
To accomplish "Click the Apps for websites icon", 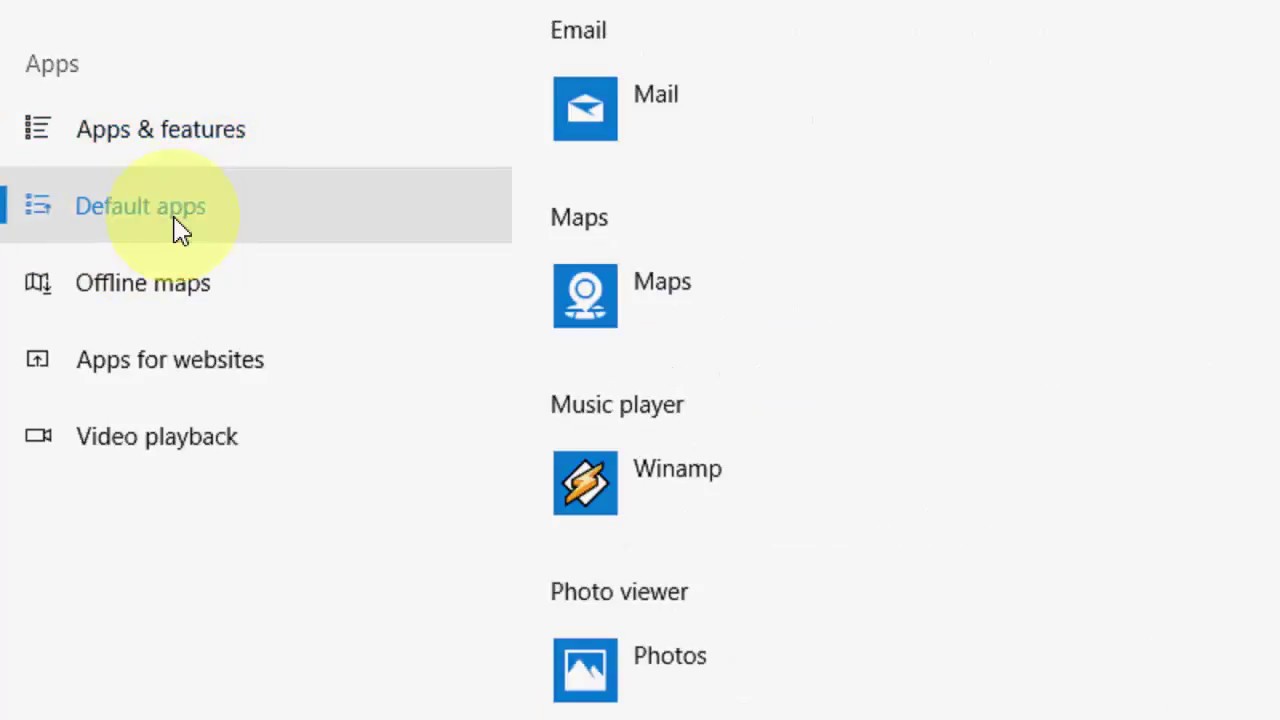I will click(38, 359).
